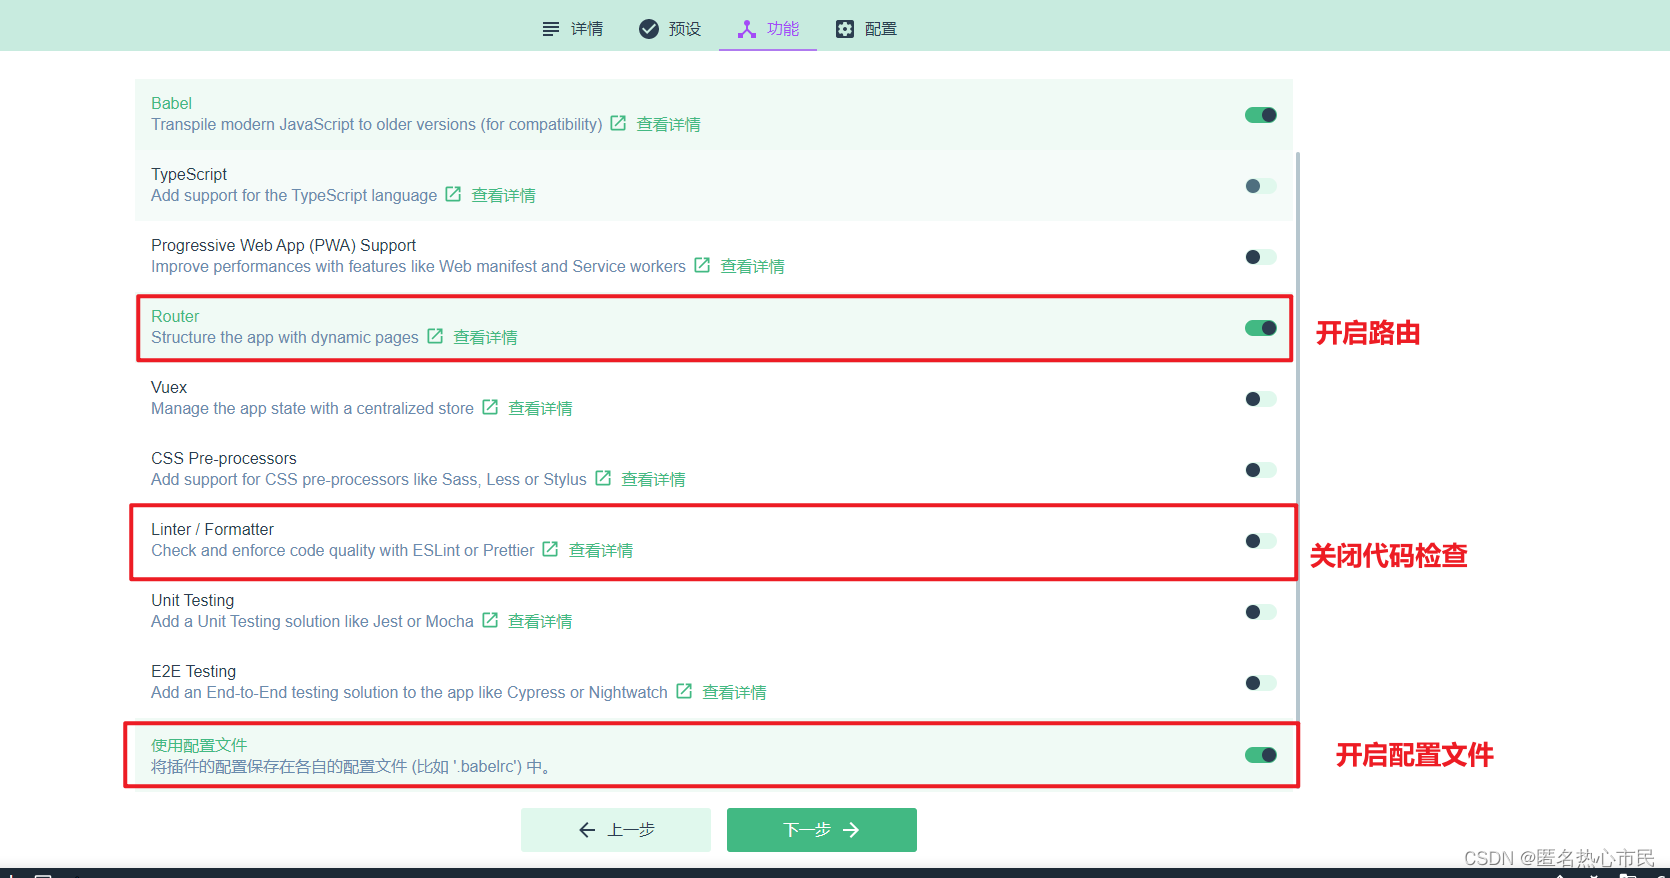Turn on the Vuex toggle

coord(1260,399)
